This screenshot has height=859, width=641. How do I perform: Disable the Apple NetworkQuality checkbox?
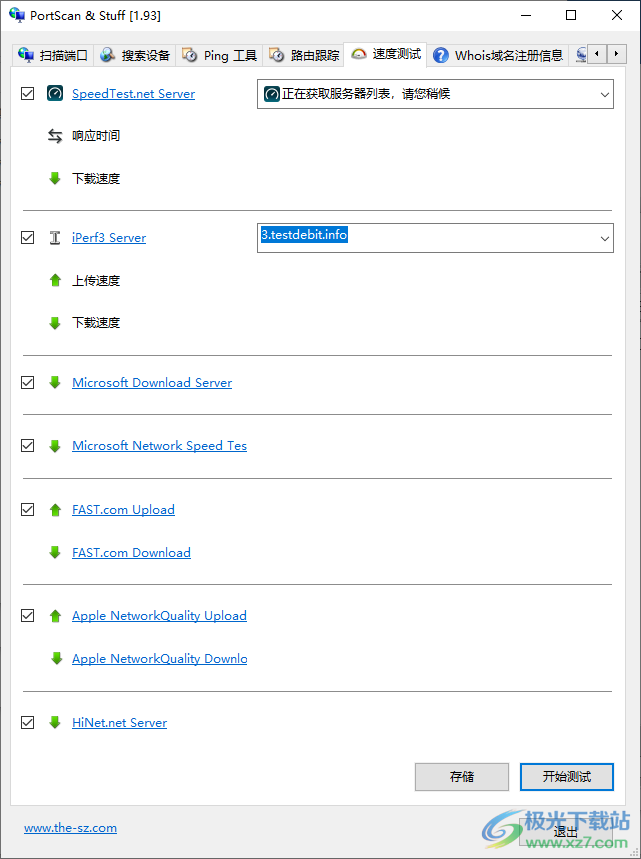pos(27,616)
